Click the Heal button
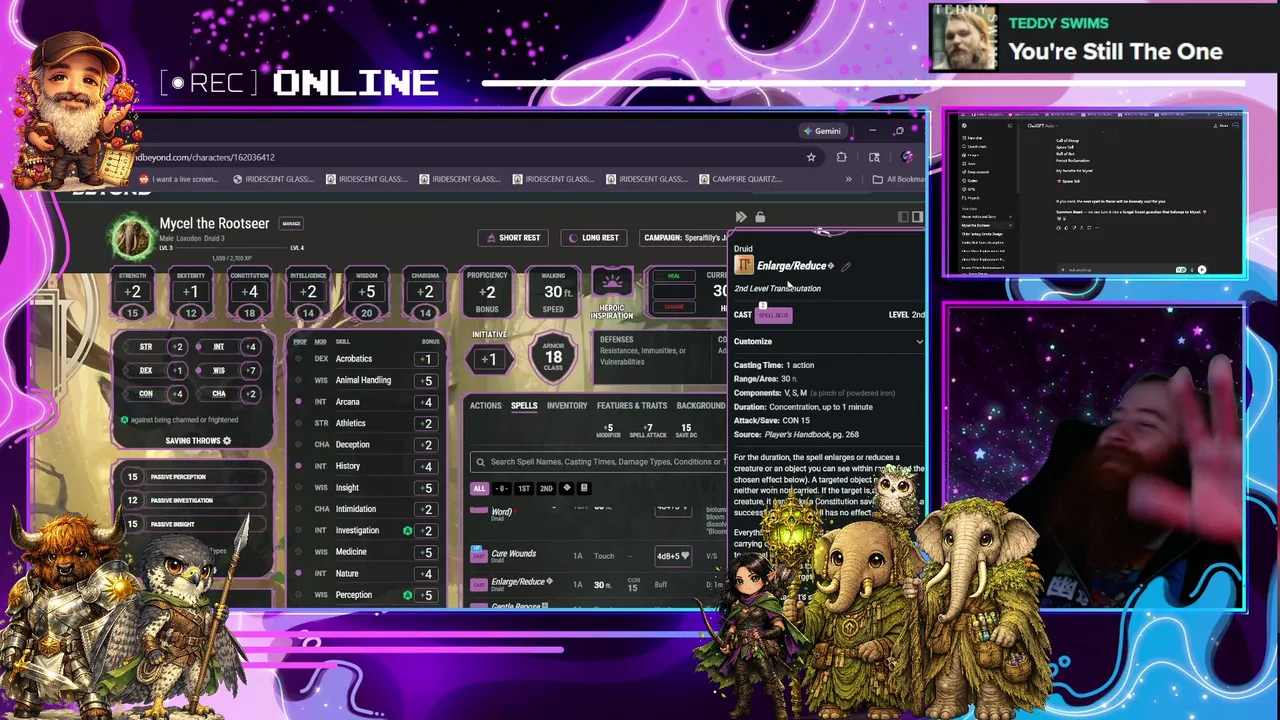Viewport: 1280px width, 720px height. (674, 276)
